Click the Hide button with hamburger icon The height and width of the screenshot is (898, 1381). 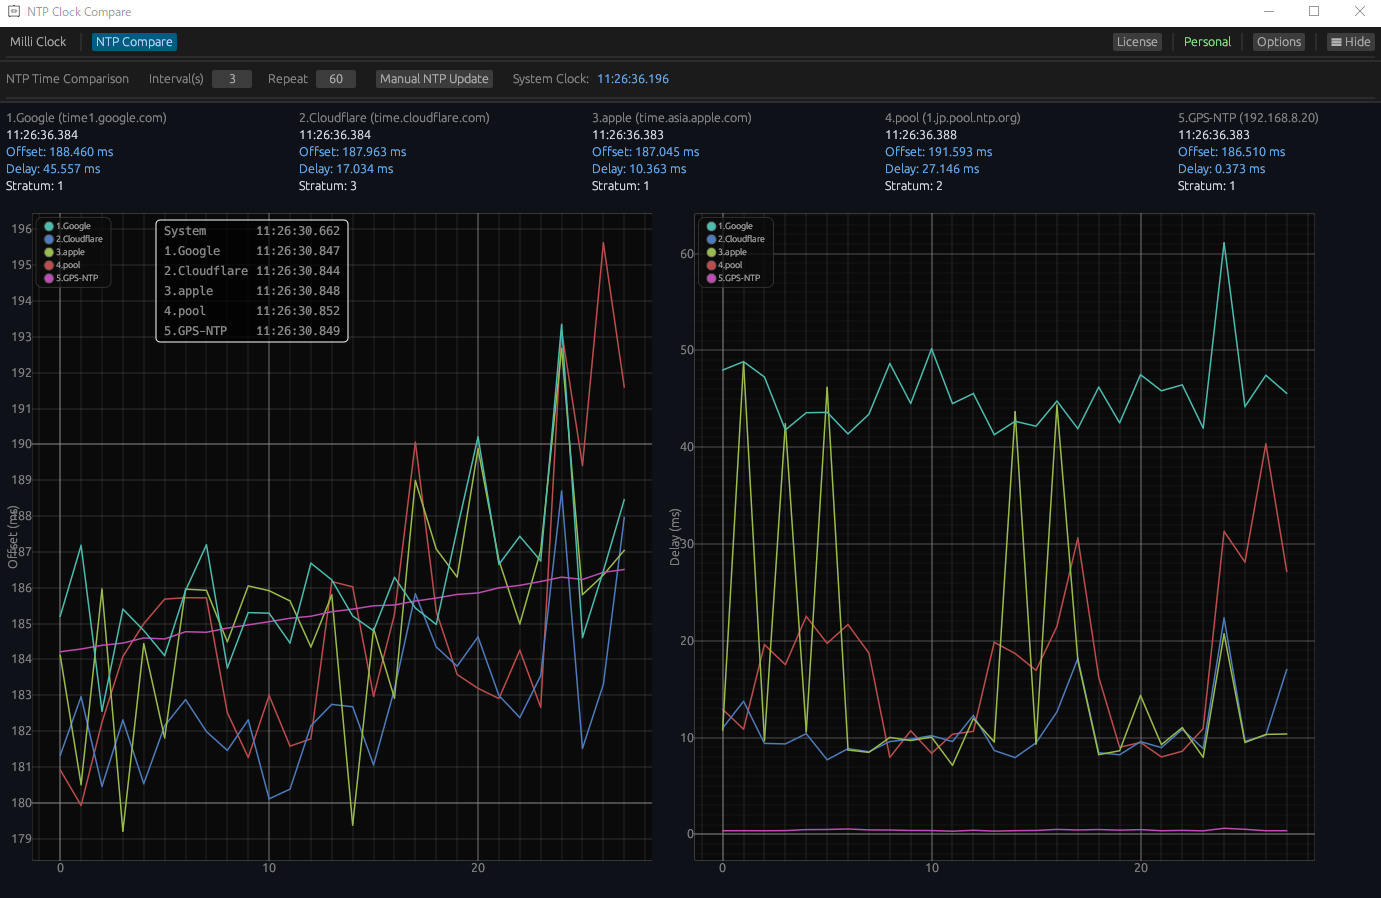point(1349,42)
